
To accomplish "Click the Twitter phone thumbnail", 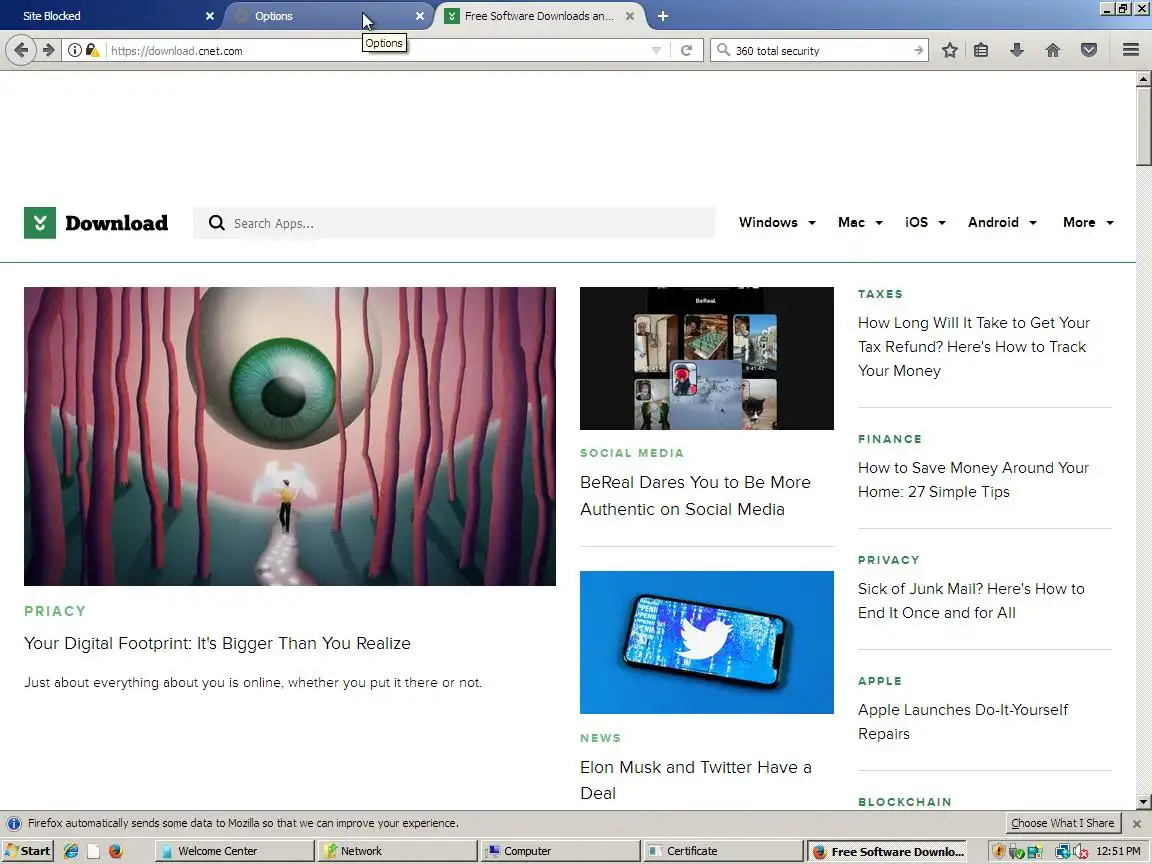I will (x=706, y=641).
